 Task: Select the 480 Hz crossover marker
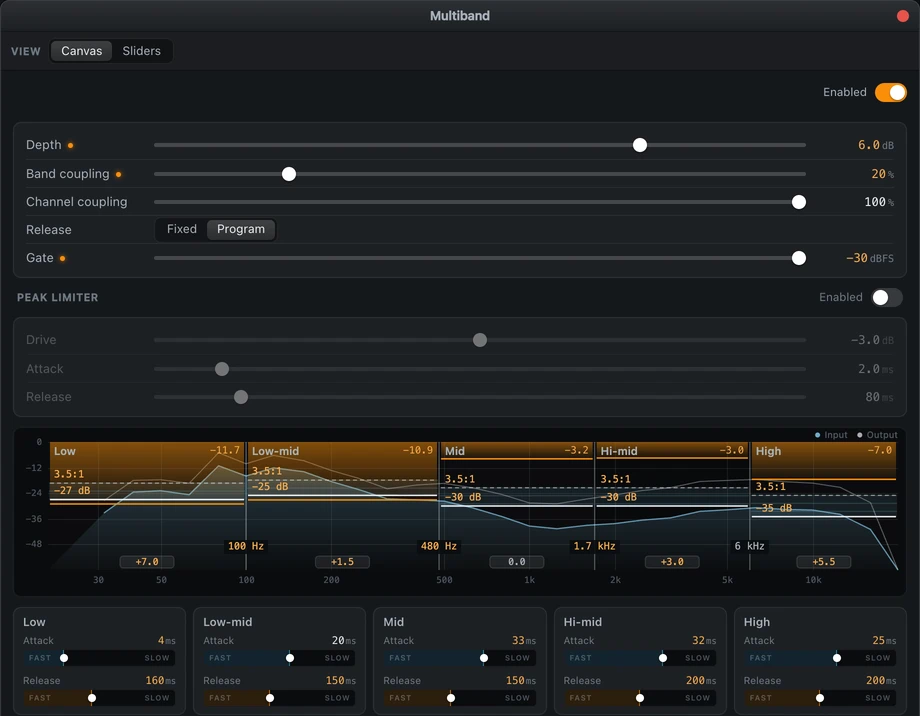coord(438,546)
